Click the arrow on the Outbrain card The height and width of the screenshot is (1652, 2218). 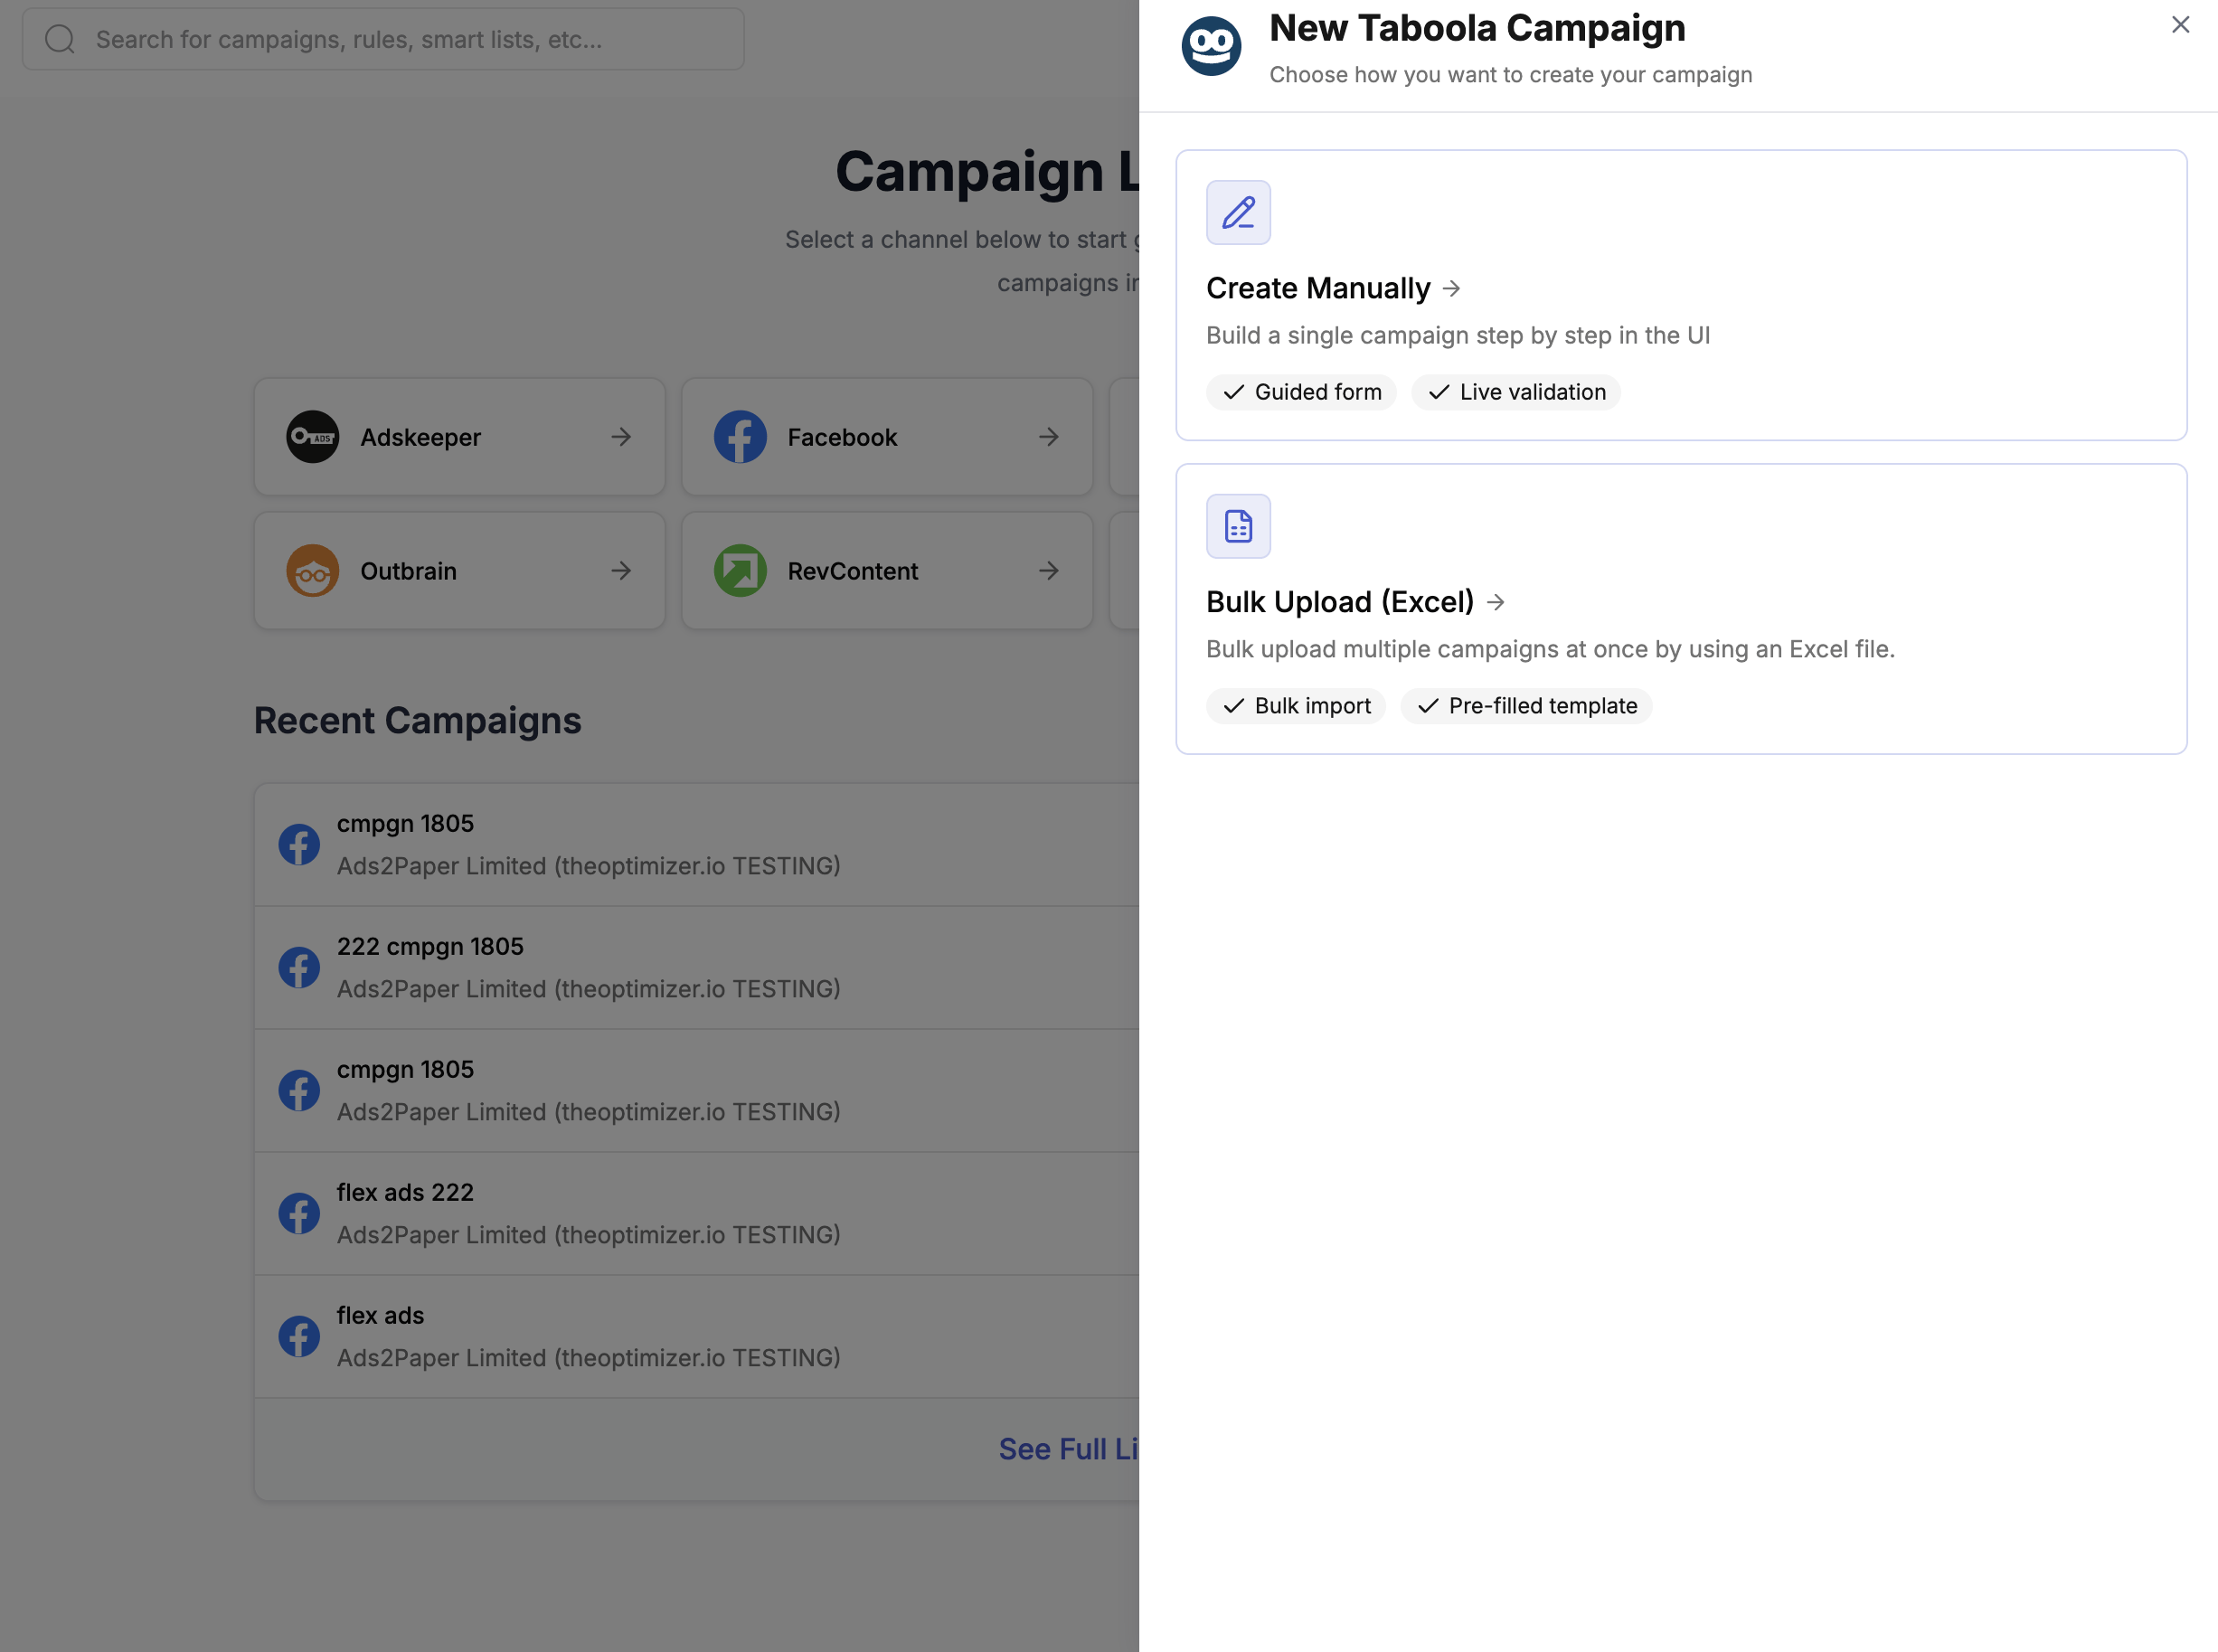pyautogui.click(x=621, y=571)
